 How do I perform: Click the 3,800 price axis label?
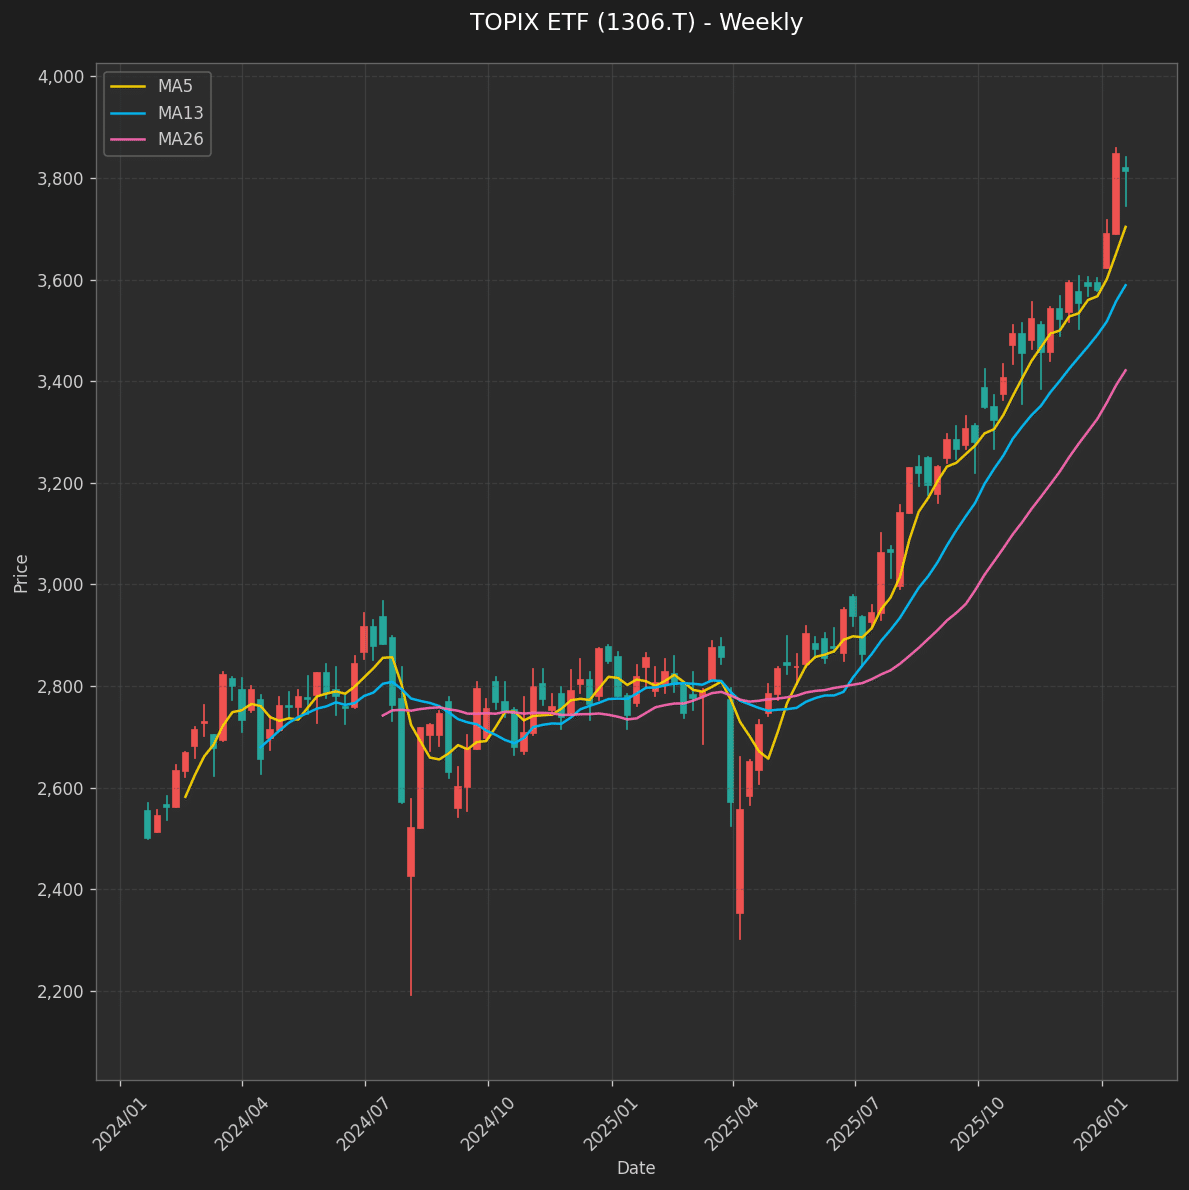tap(60, 179)
